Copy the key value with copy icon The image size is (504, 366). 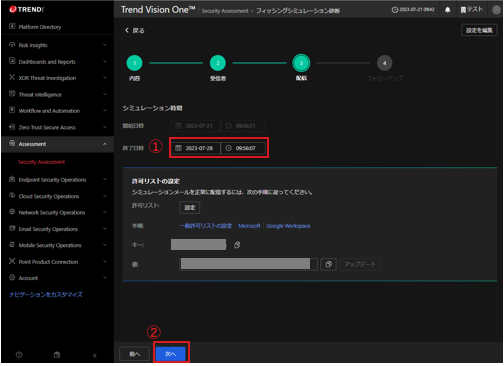(237, 245)
